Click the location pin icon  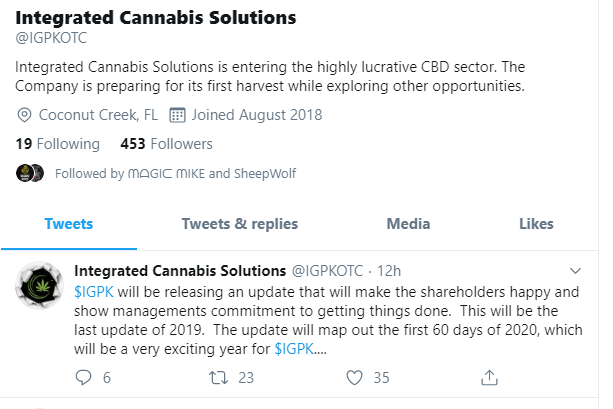coord(25,115)
